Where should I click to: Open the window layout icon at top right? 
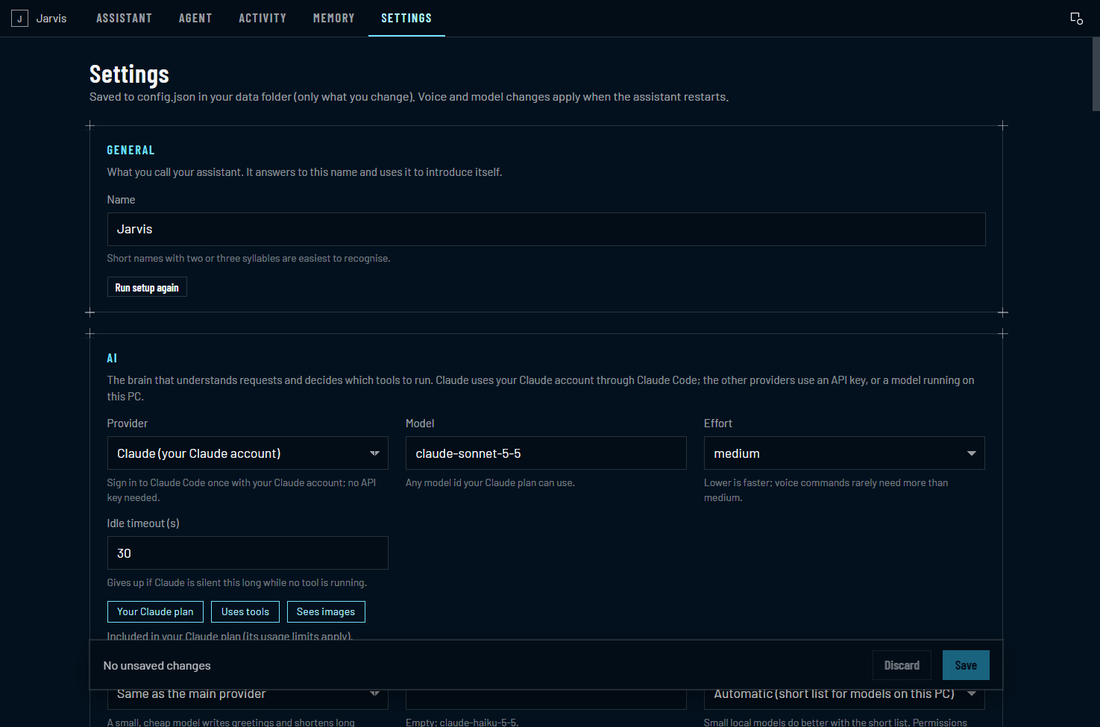[x=1076, y=18]
